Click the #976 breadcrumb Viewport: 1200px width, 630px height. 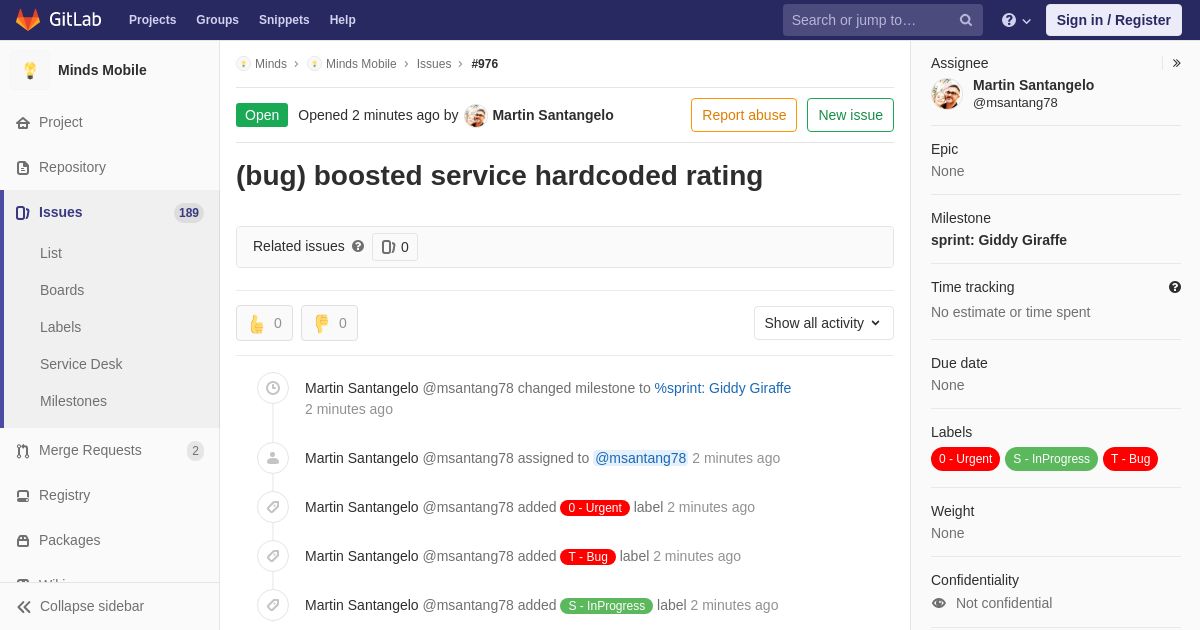click(x=485, y=64)
